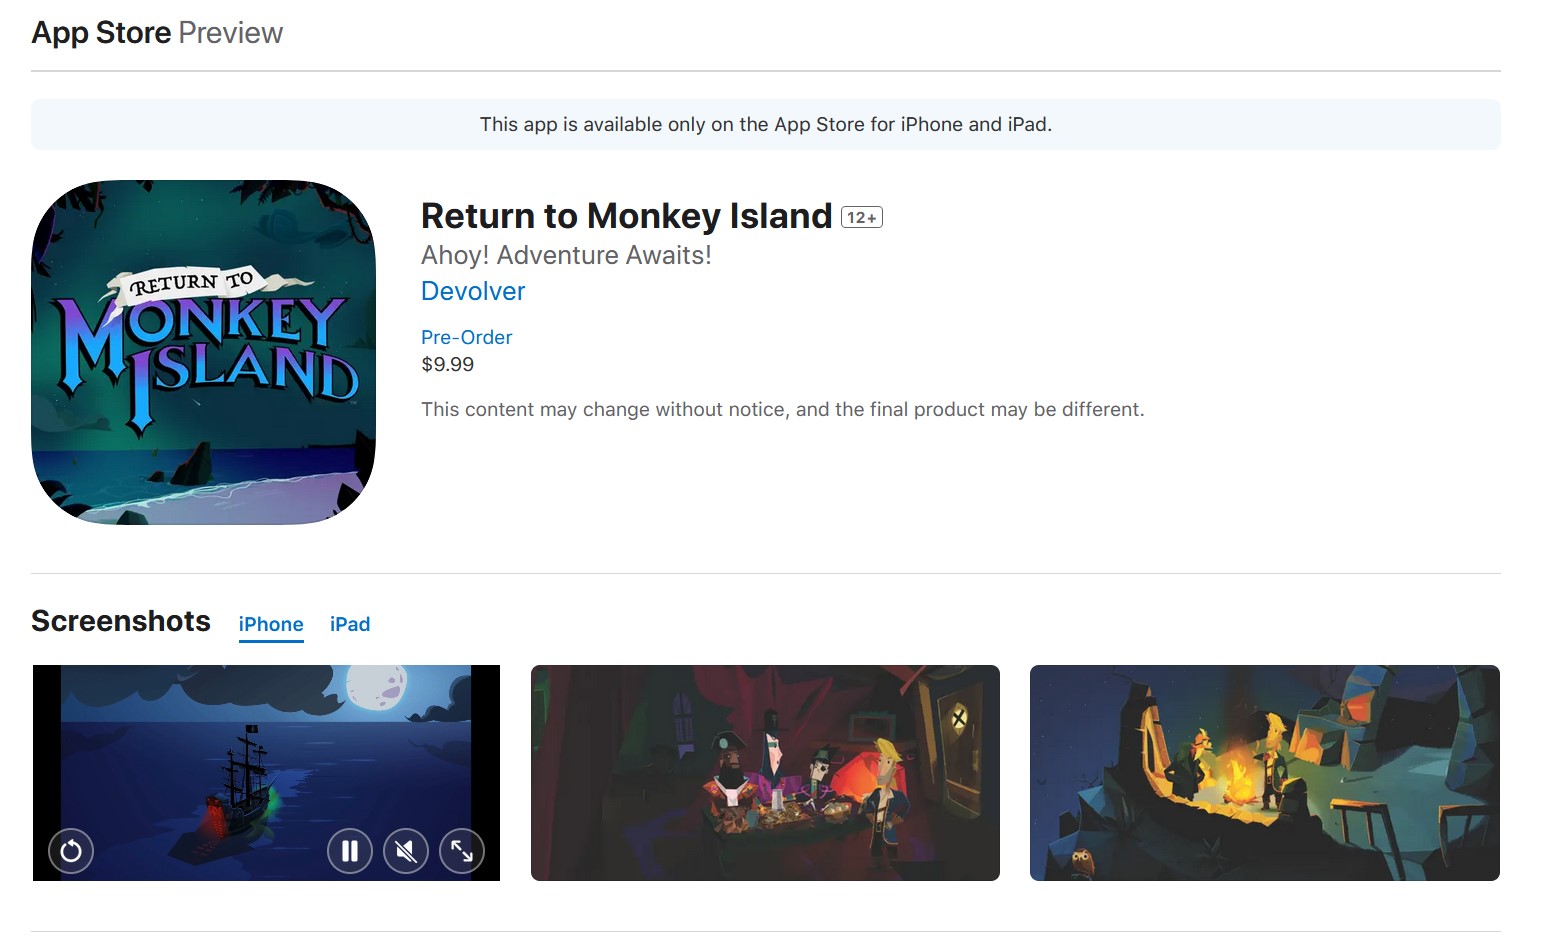Click the content may change disclaimer

tap(783, 409)
